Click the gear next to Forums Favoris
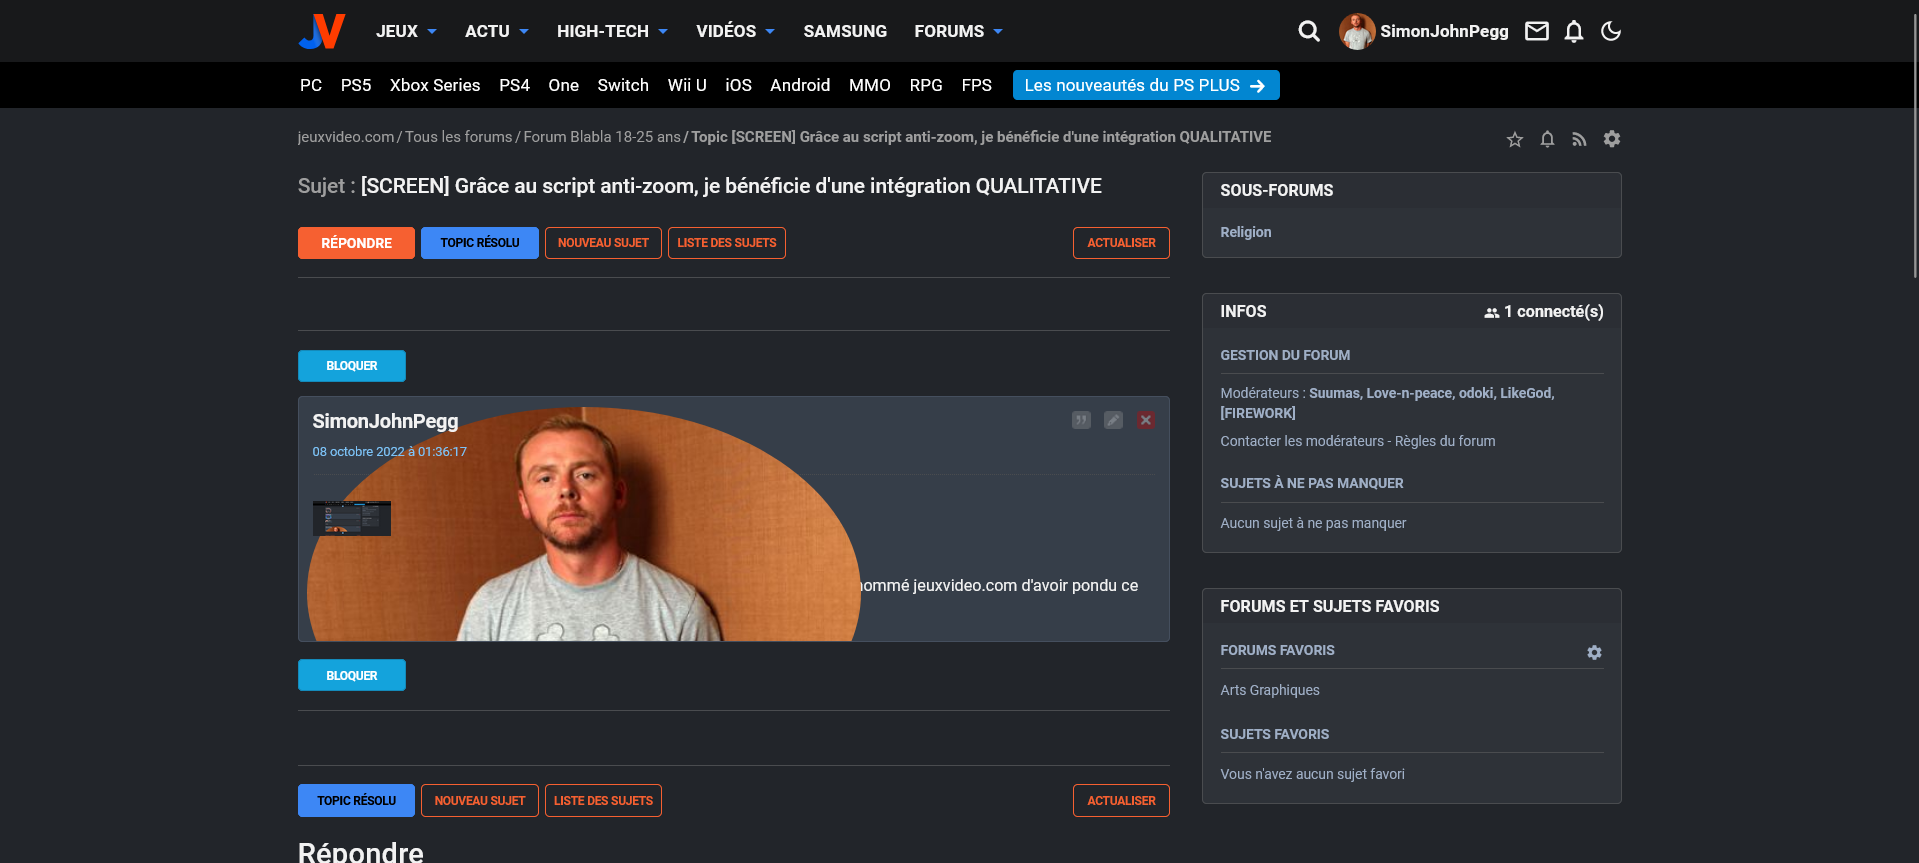This screenshot has height=863, width=1919. [x=1594, y=652]
